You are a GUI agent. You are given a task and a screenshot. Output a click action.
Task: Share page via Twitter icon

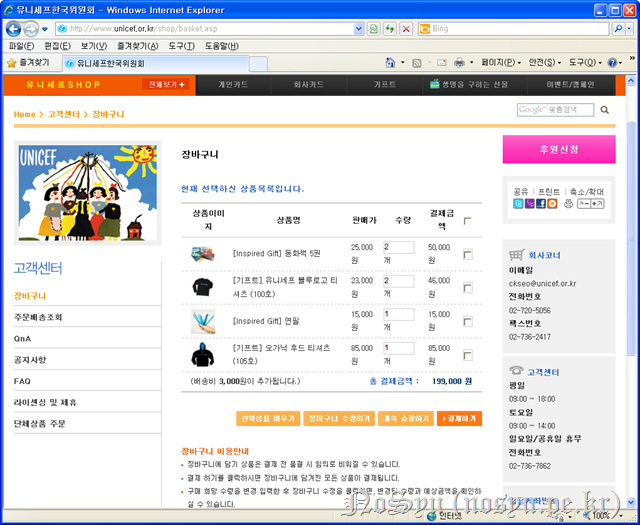(518, 203)
